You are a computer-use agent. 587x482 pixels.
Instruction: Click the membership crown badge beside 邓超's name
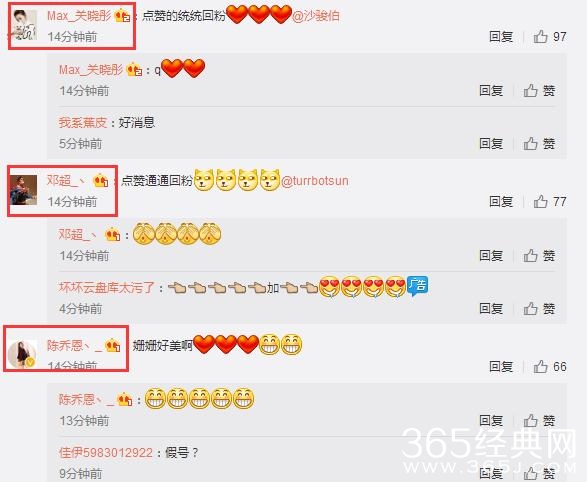coord(100,181)
